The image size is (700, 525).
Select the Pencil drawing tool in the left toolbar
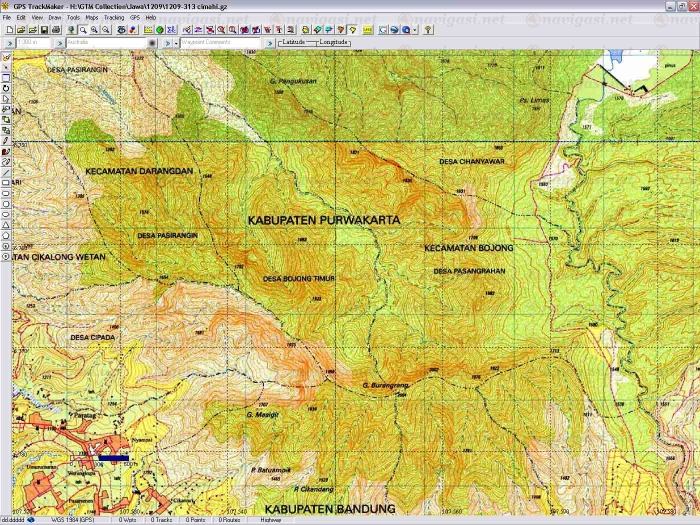click(6, 140)
